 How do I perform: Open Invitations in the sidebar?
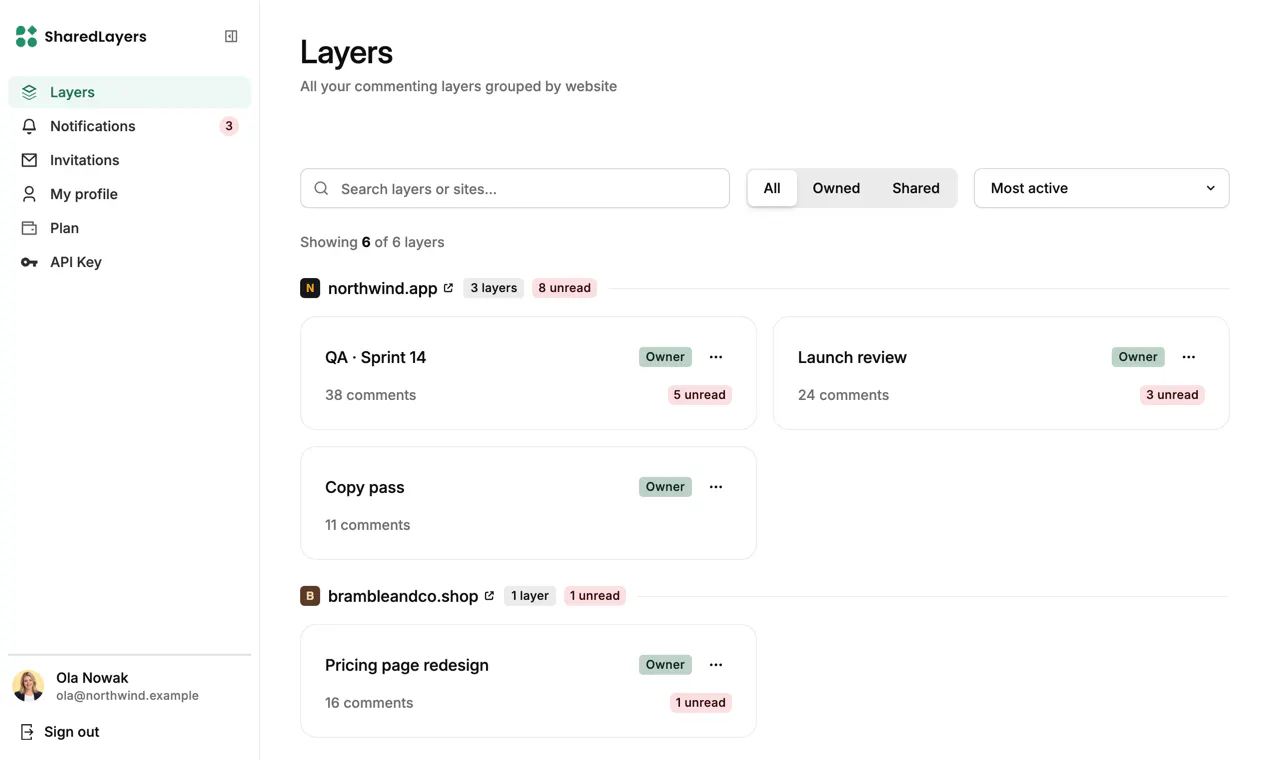pos(130,160)
